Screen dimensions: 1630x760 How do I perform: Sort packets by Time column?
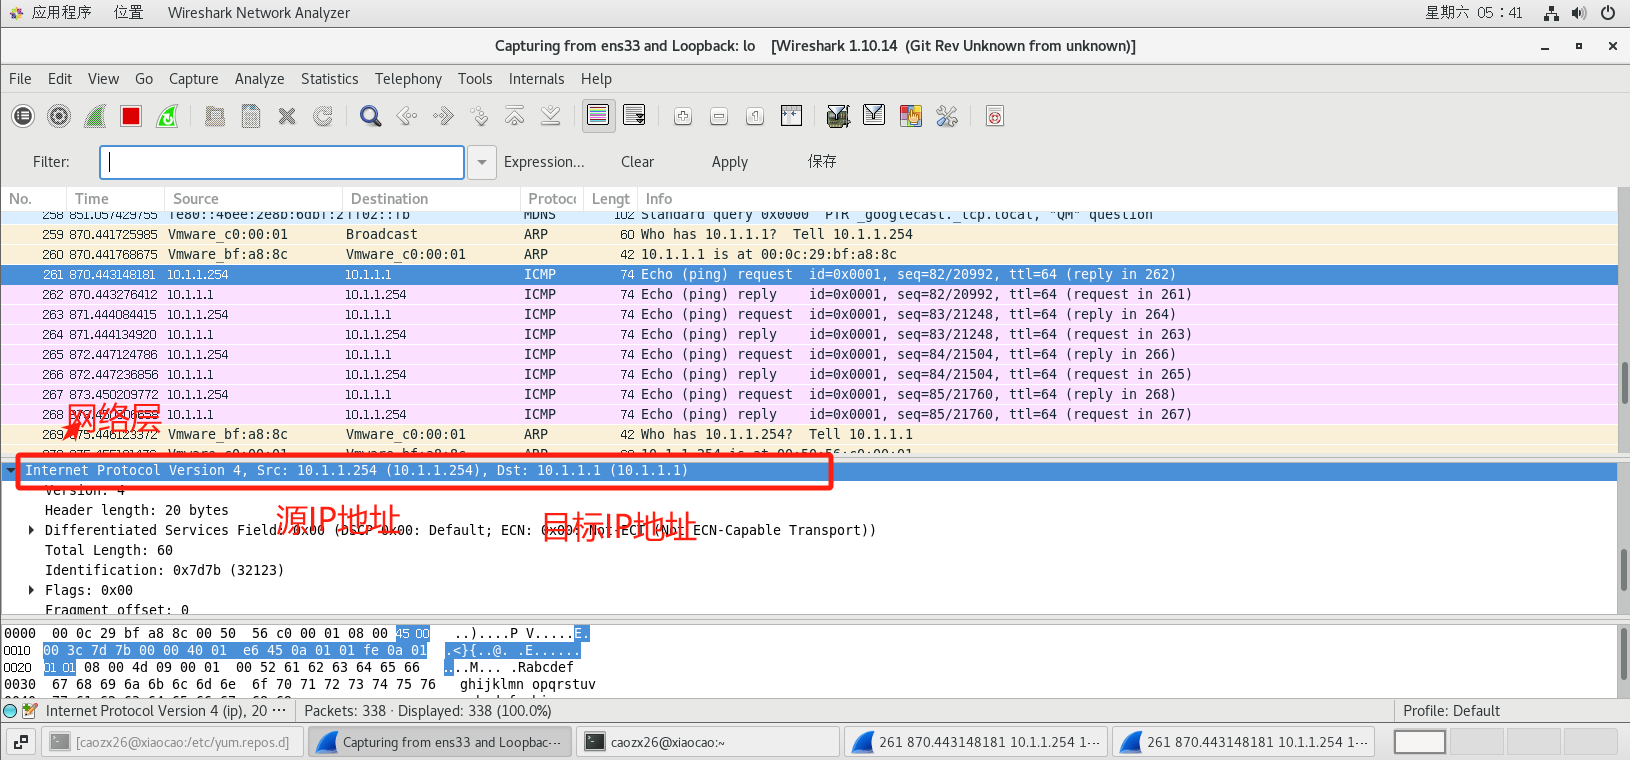tap(115, 199)
